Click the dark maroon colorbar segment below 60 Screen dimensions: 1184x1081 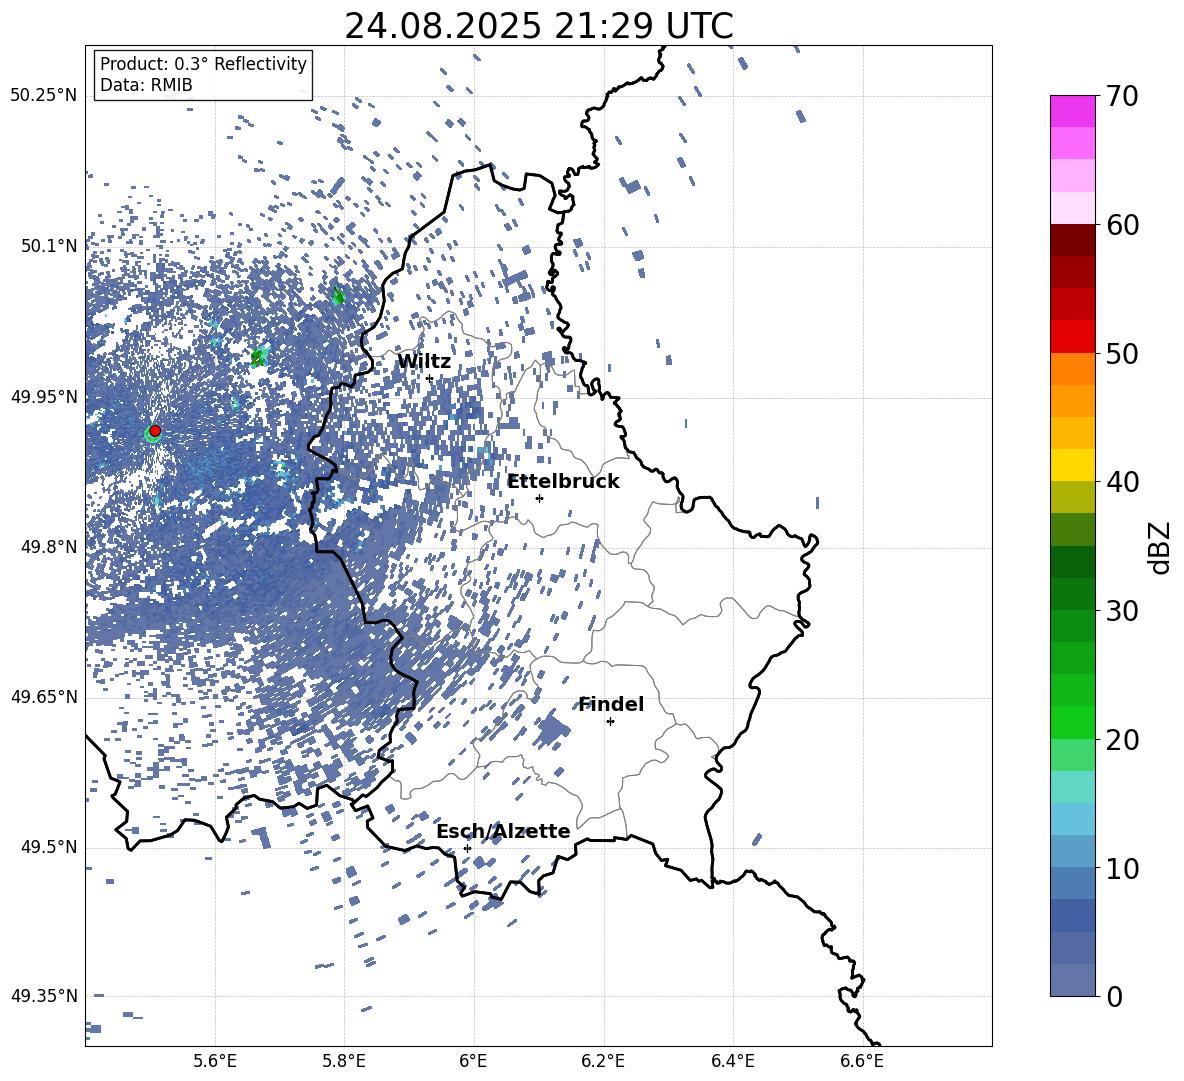[x=1073, y=241]
